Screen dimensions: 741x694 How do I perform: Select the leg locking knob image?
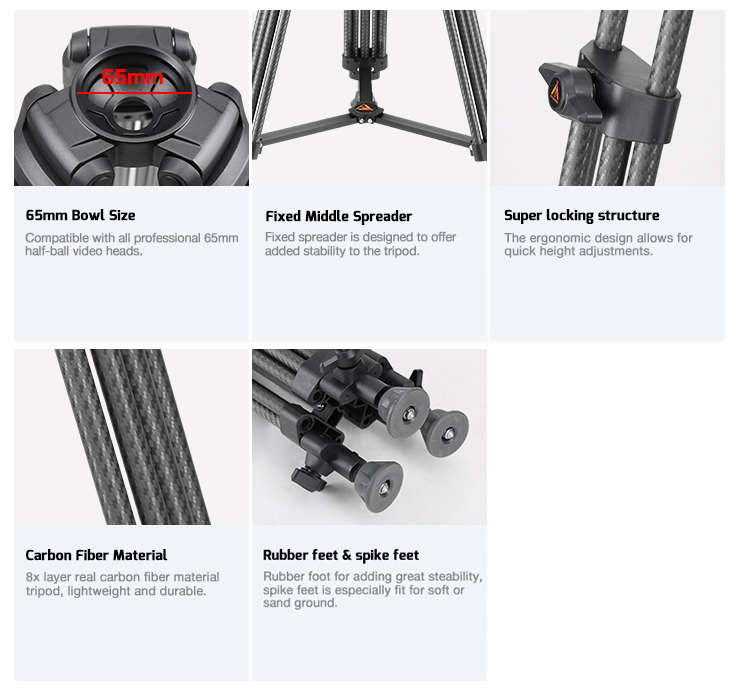point(607,98)
